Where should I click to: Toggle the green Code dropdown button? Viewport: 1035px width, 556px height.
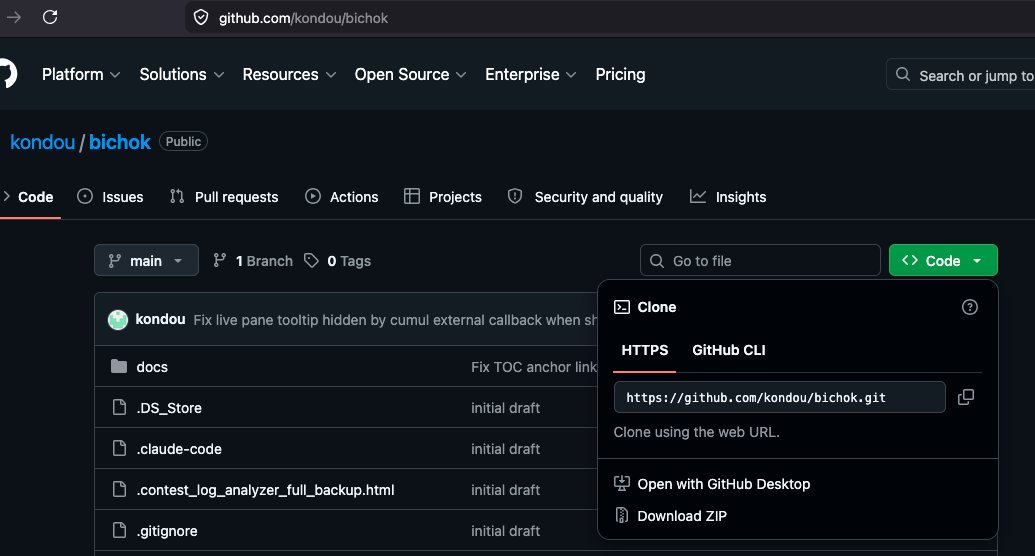(943, 261)
